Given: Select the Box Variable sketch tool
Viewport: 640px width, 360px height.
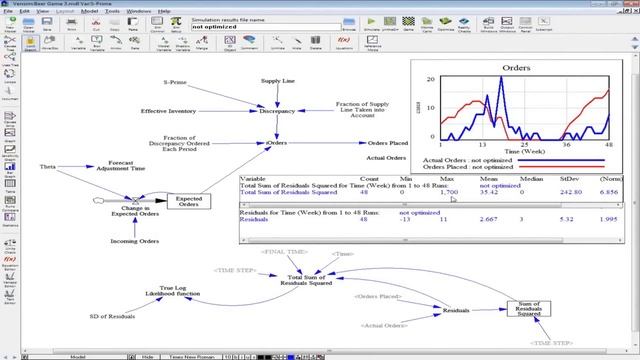Looking at the screenshot, I should coord(97,43).
